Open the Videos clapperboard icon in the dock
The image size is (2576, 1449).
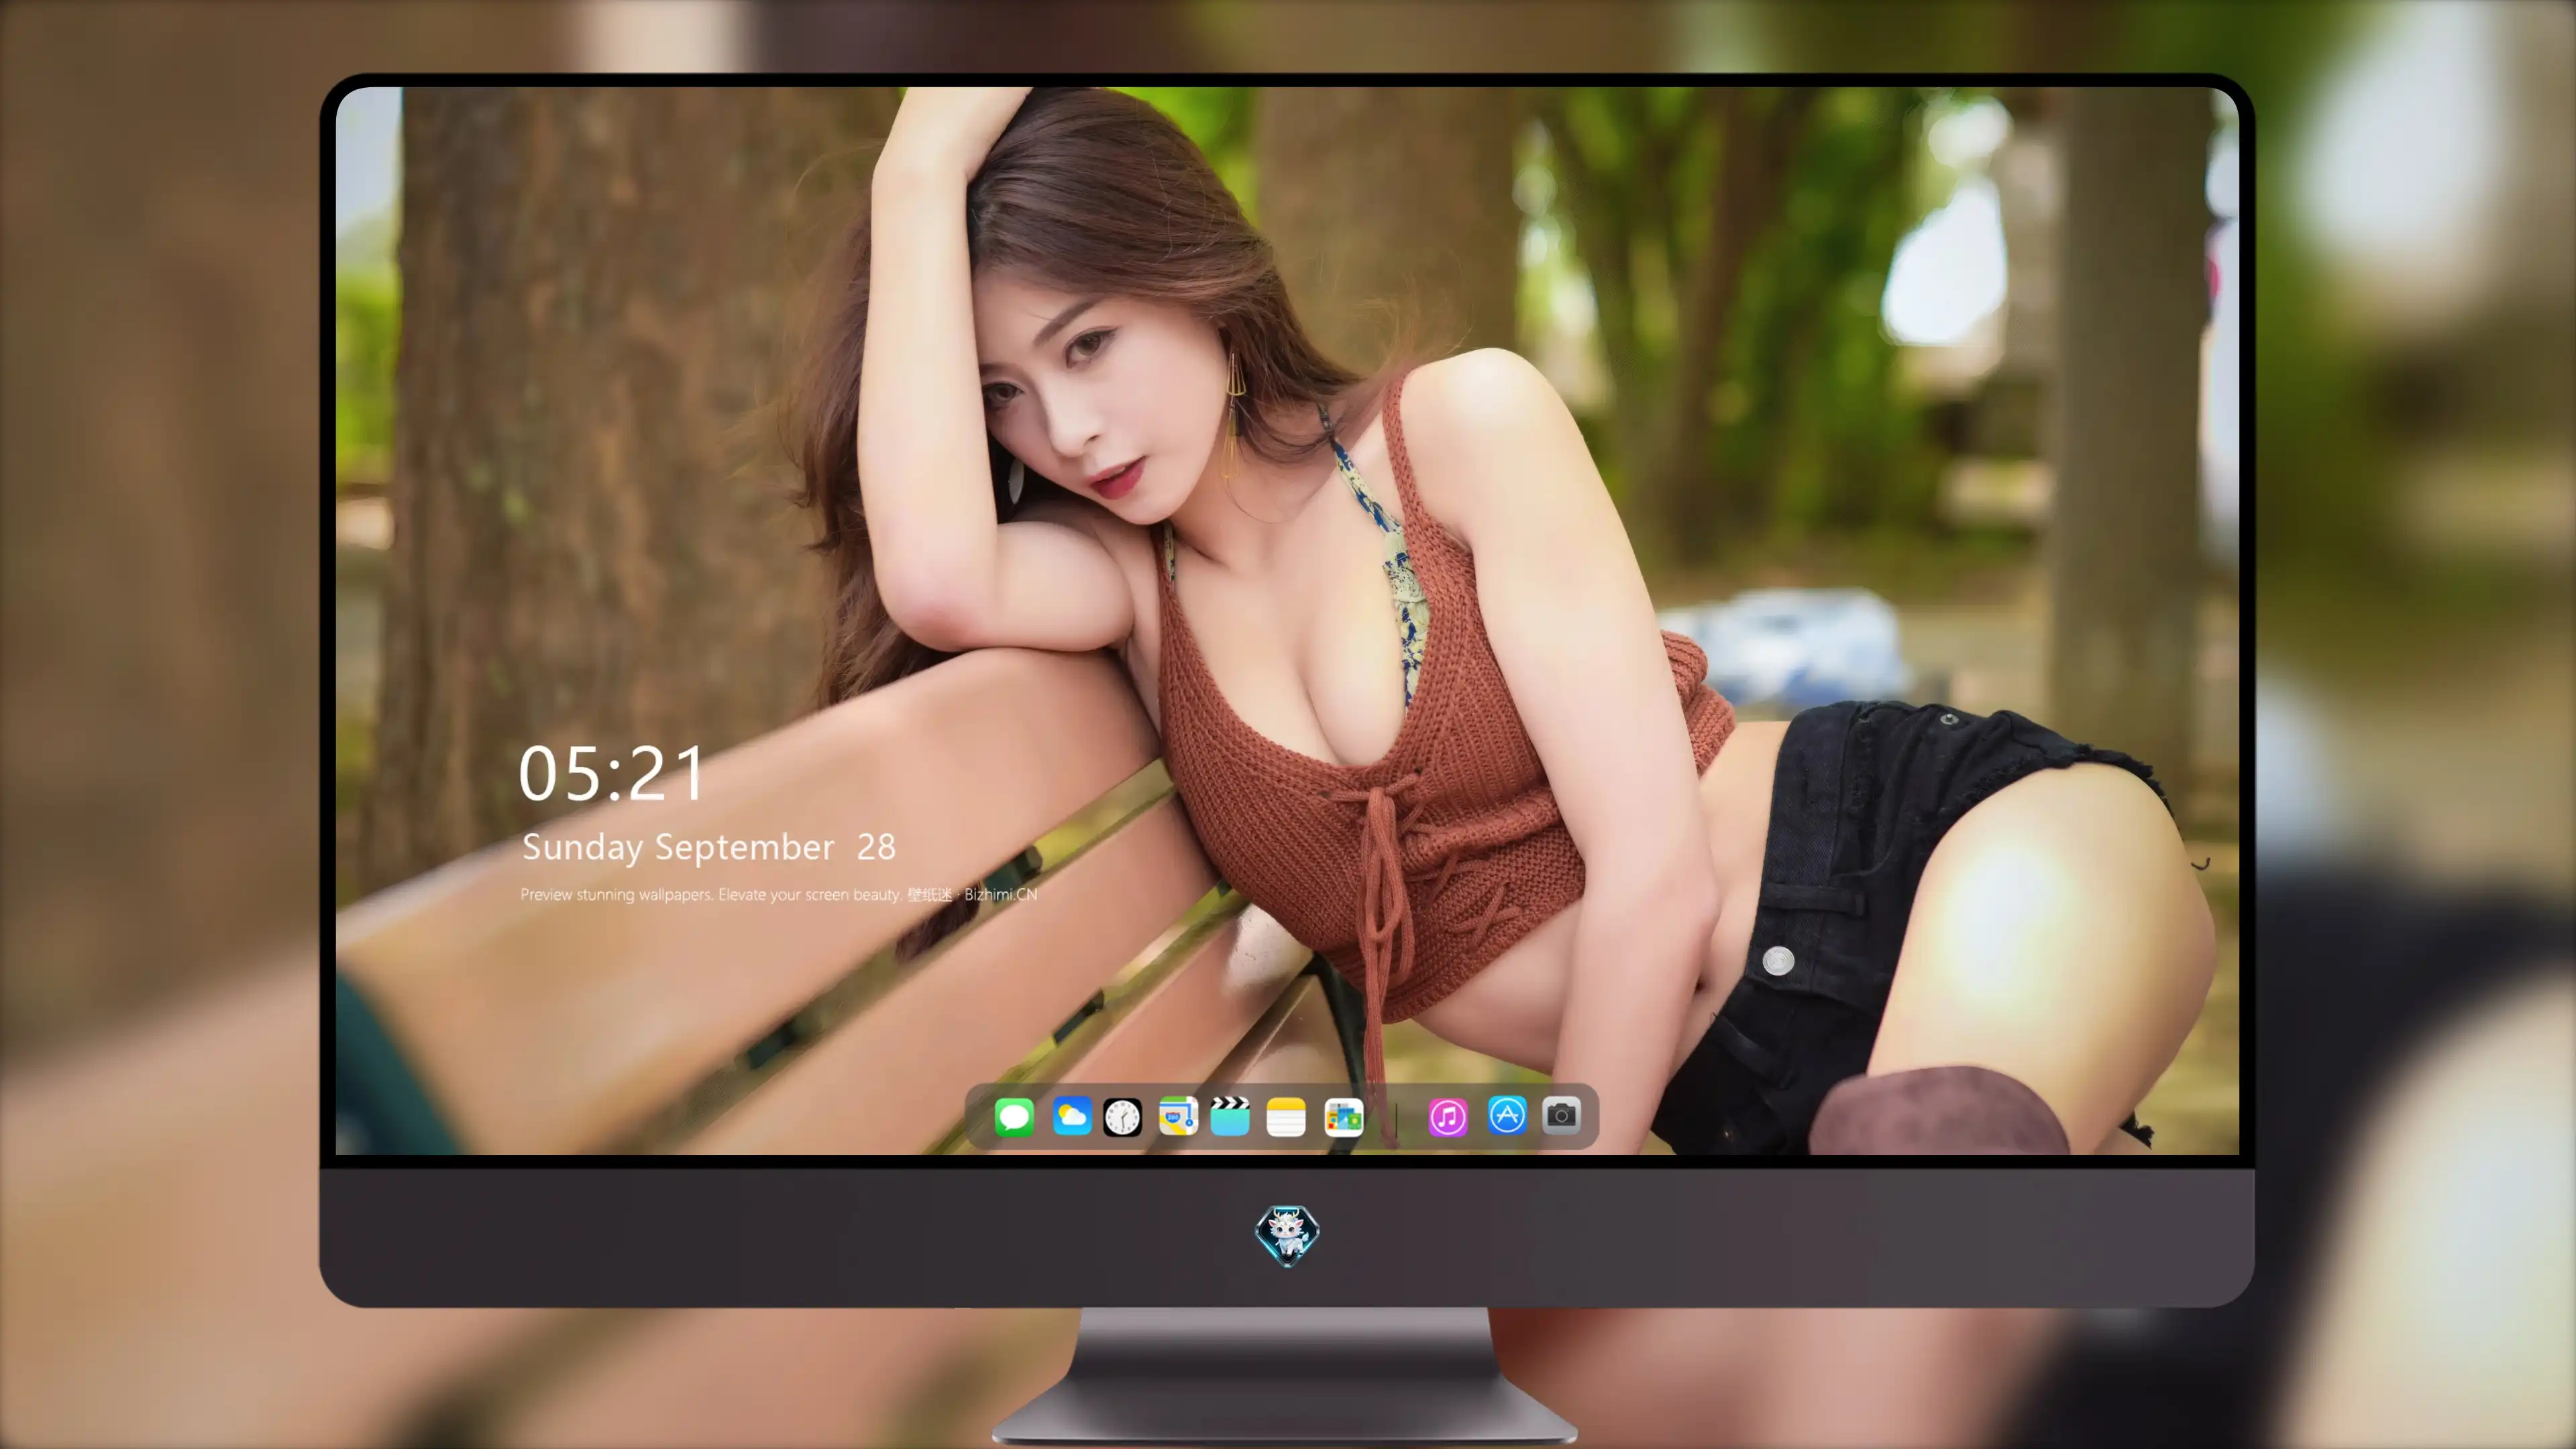[x=1230, y=1116]
